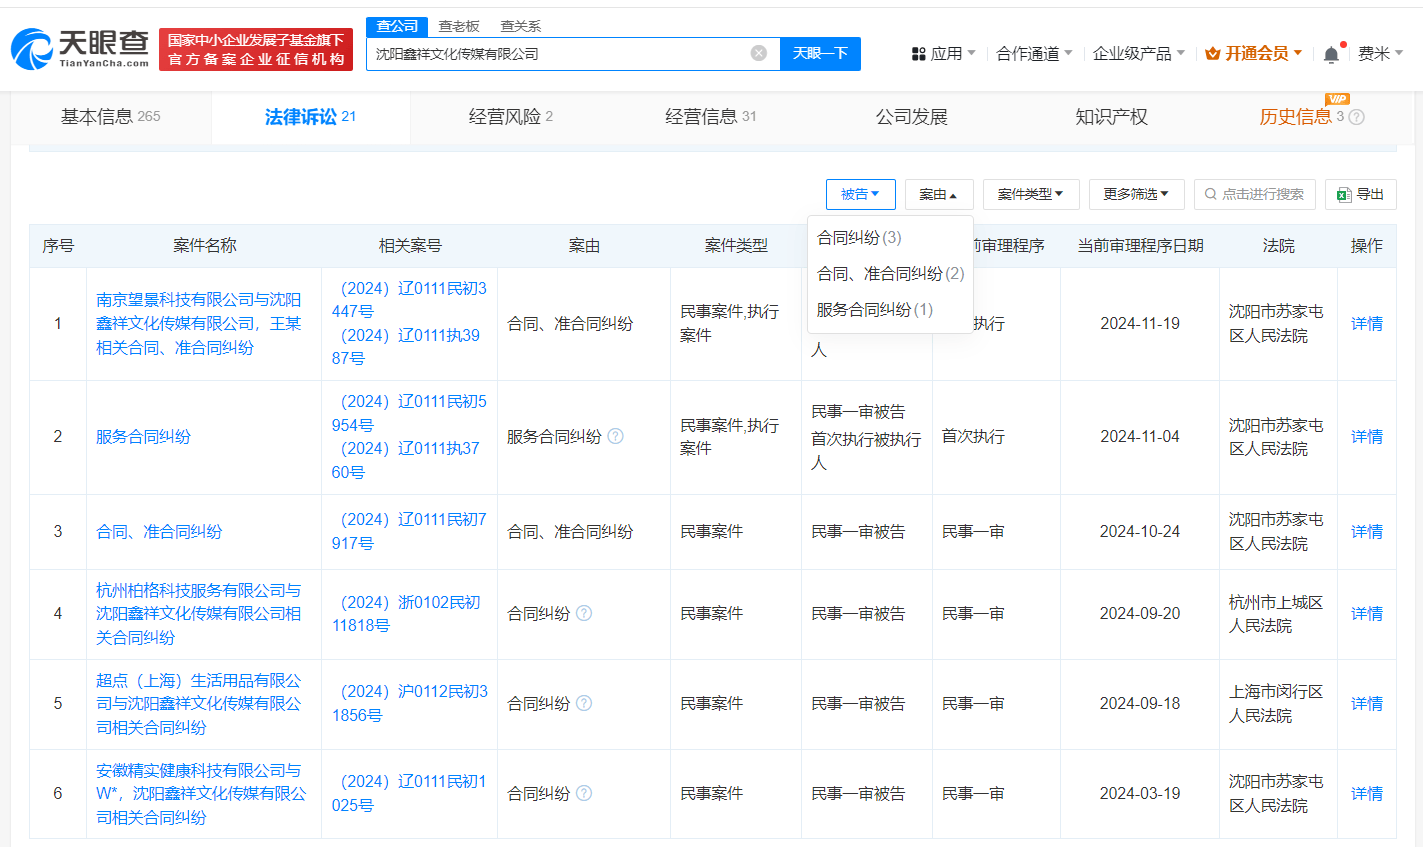This screenshot has width=1423, height=847.
Task: Open case number (2024)浙0102民初11818号
Action: [x=406, y=613]
